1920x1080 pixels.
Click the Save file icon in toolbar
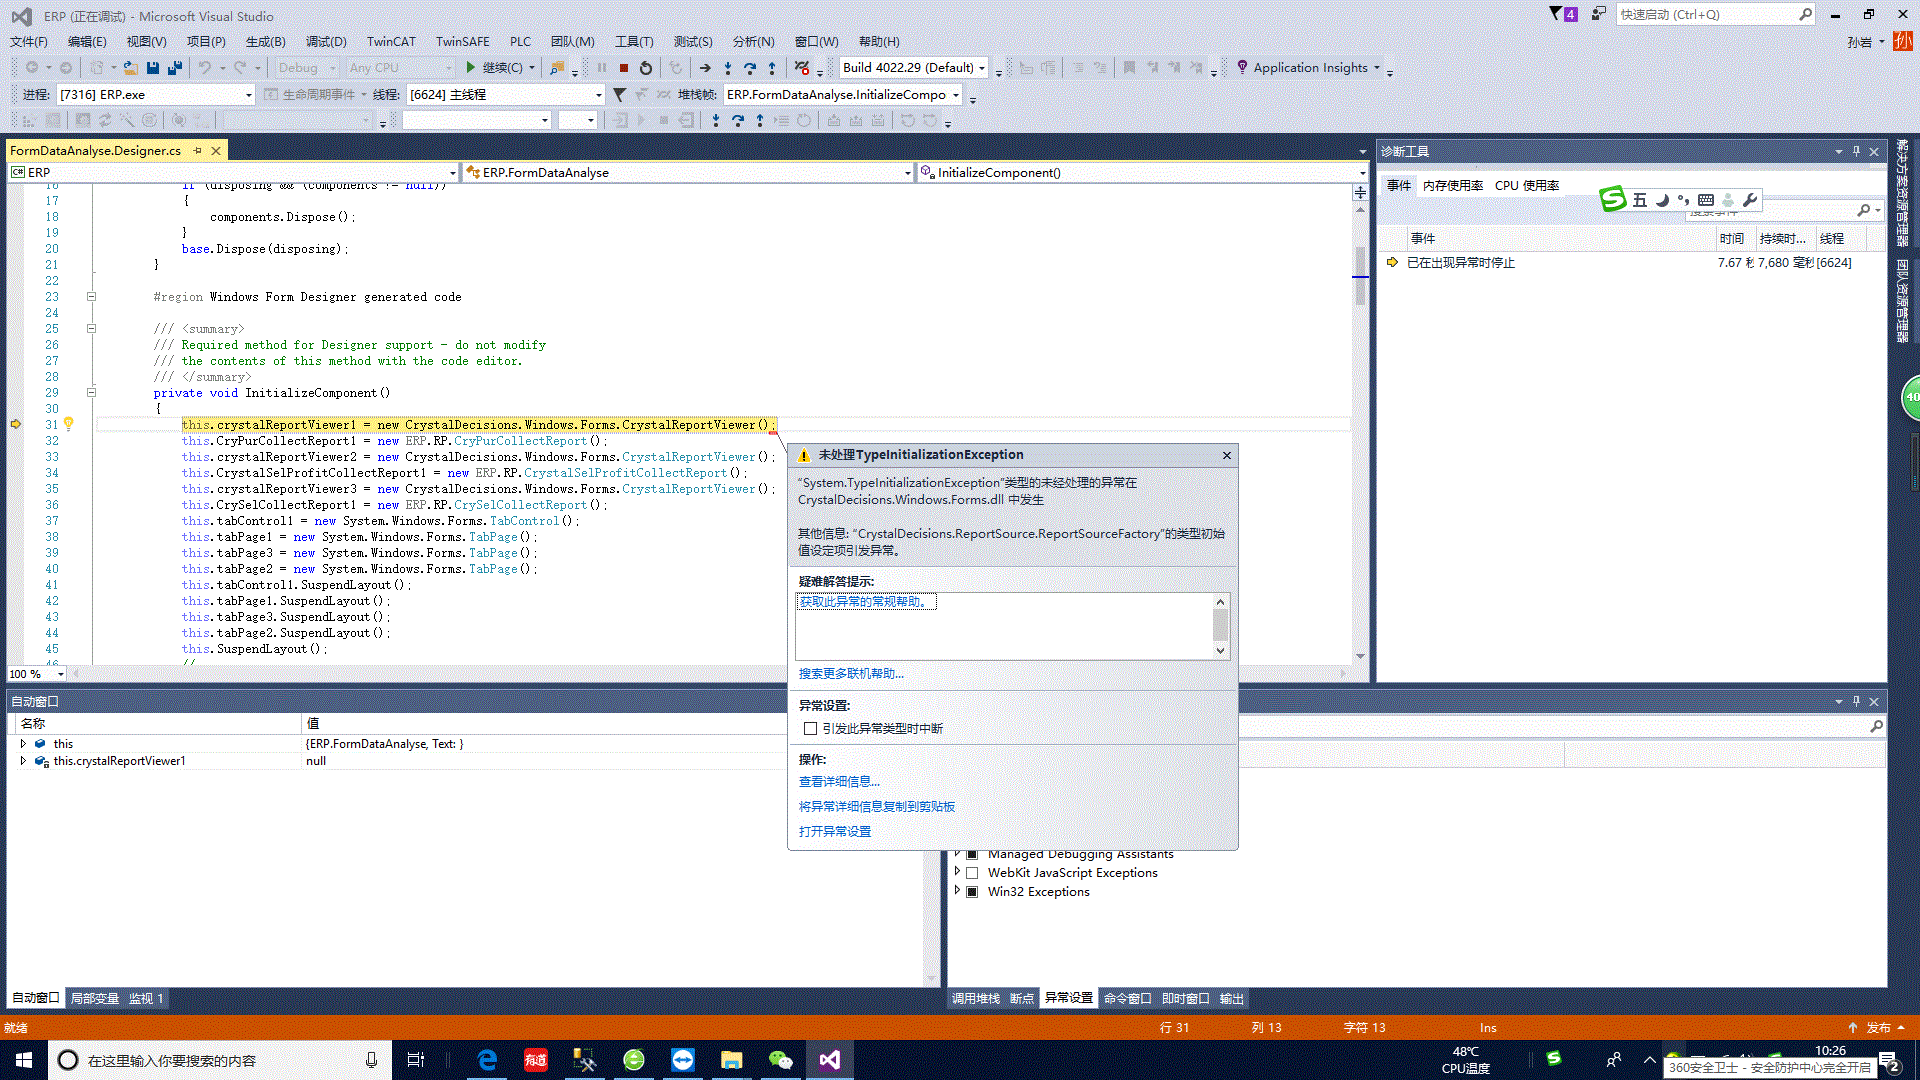153,68
